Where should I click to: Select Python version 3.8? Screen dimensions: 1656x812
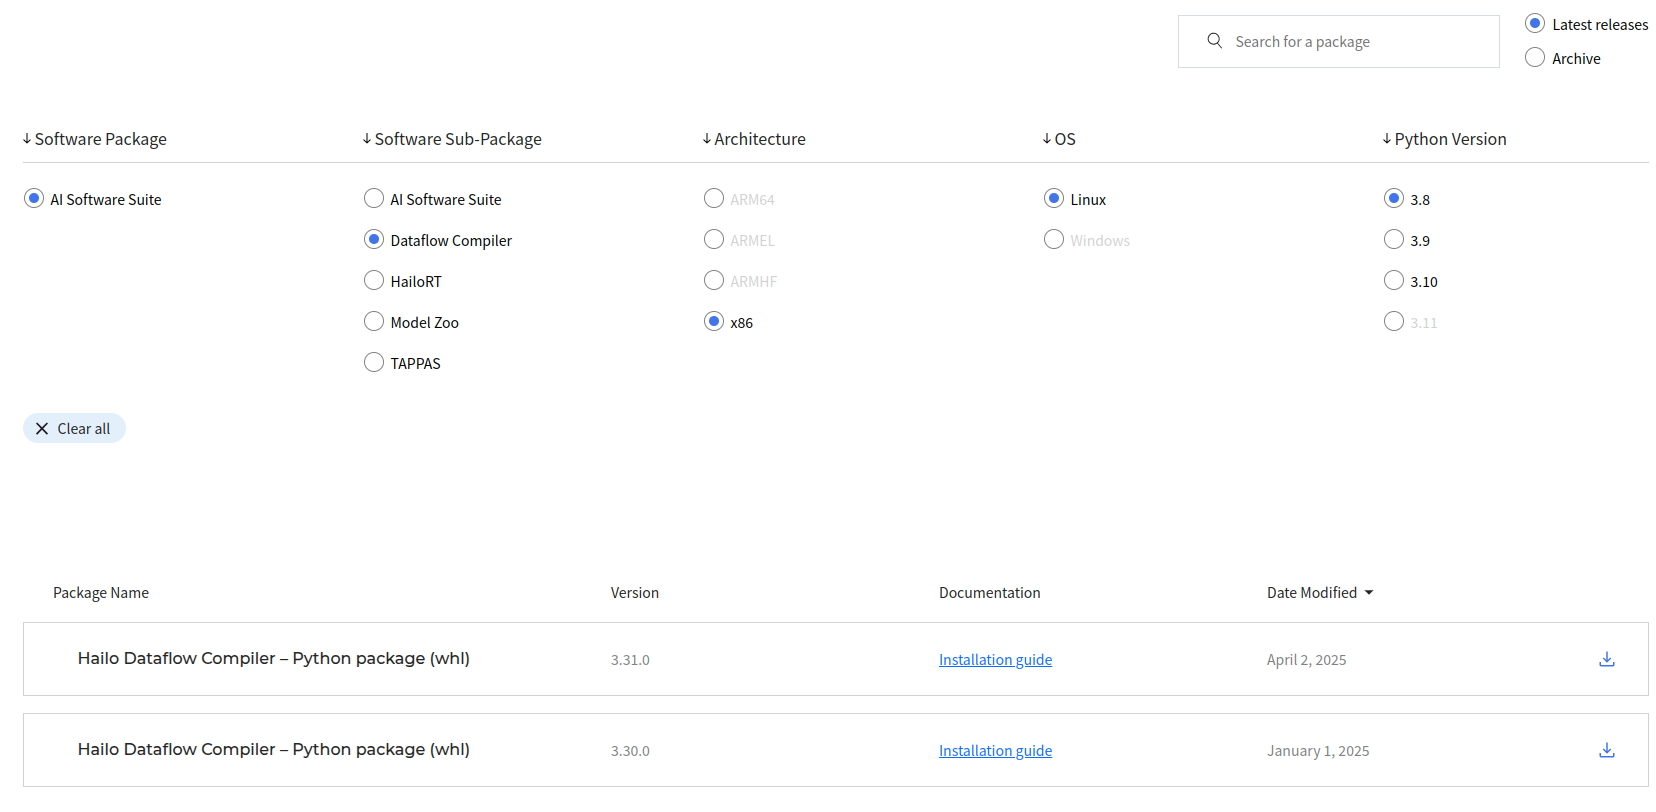[1394, 199]
